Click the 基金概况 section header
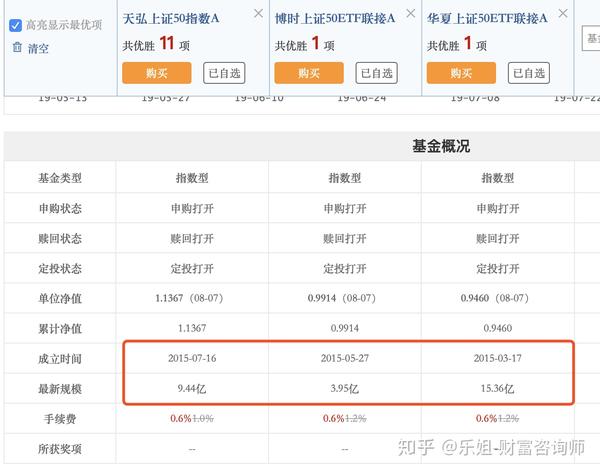This screenshot has width=600, height=472. 441,146
